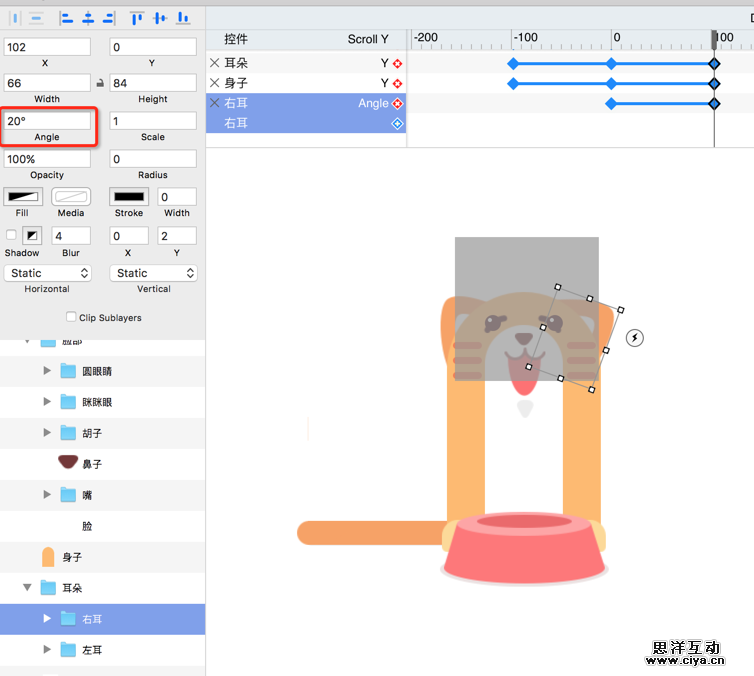The image size is (754, 676).
Task: Align layers to left edge
Action: click(x=66, y=19)
